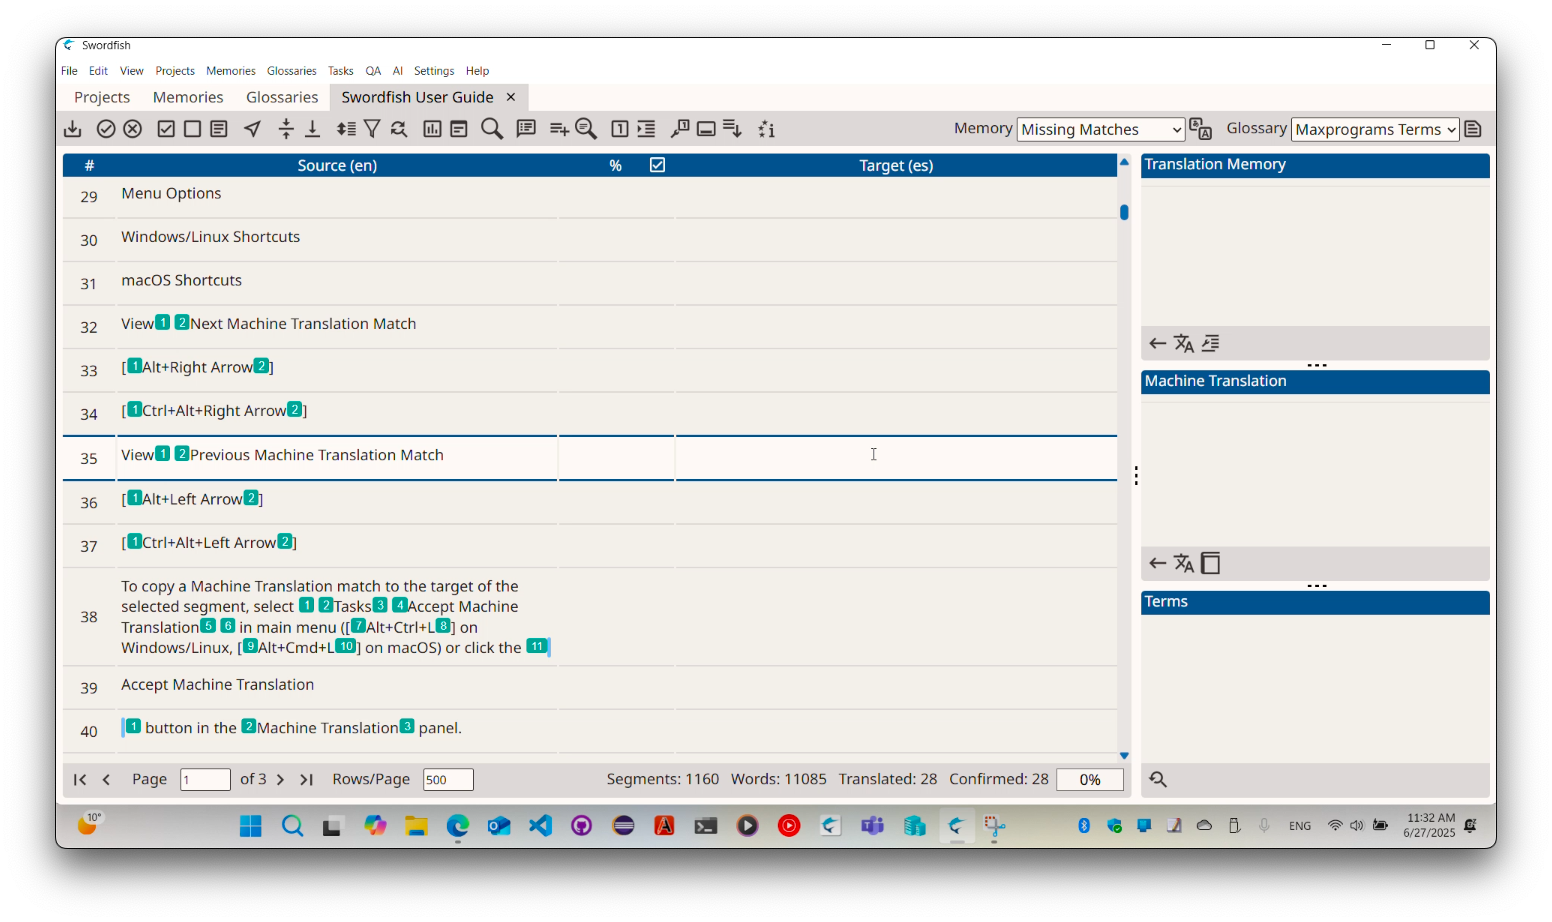This screenshot has width=1552, height=922.
Task: Click the circled checkmark confirm translation icon
Action: pos(106,129)
